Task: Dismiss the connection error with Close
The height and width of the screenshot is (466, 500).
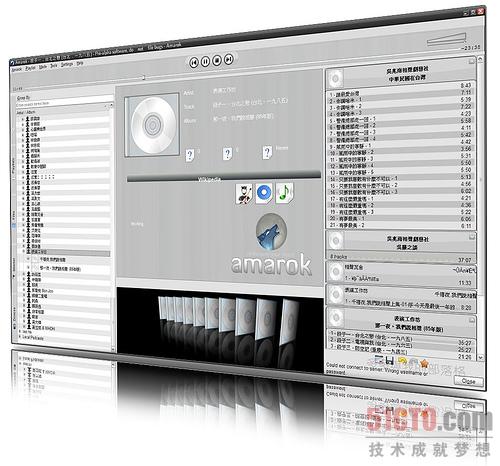Action: click(x=469, y=381)
